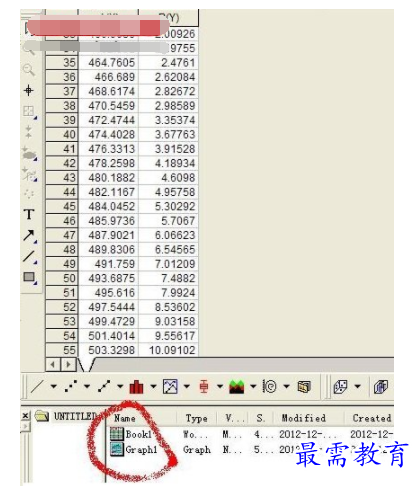417x486 pixels.
Task: Click the Graph1 graph window icon
Action: [117, 449]
